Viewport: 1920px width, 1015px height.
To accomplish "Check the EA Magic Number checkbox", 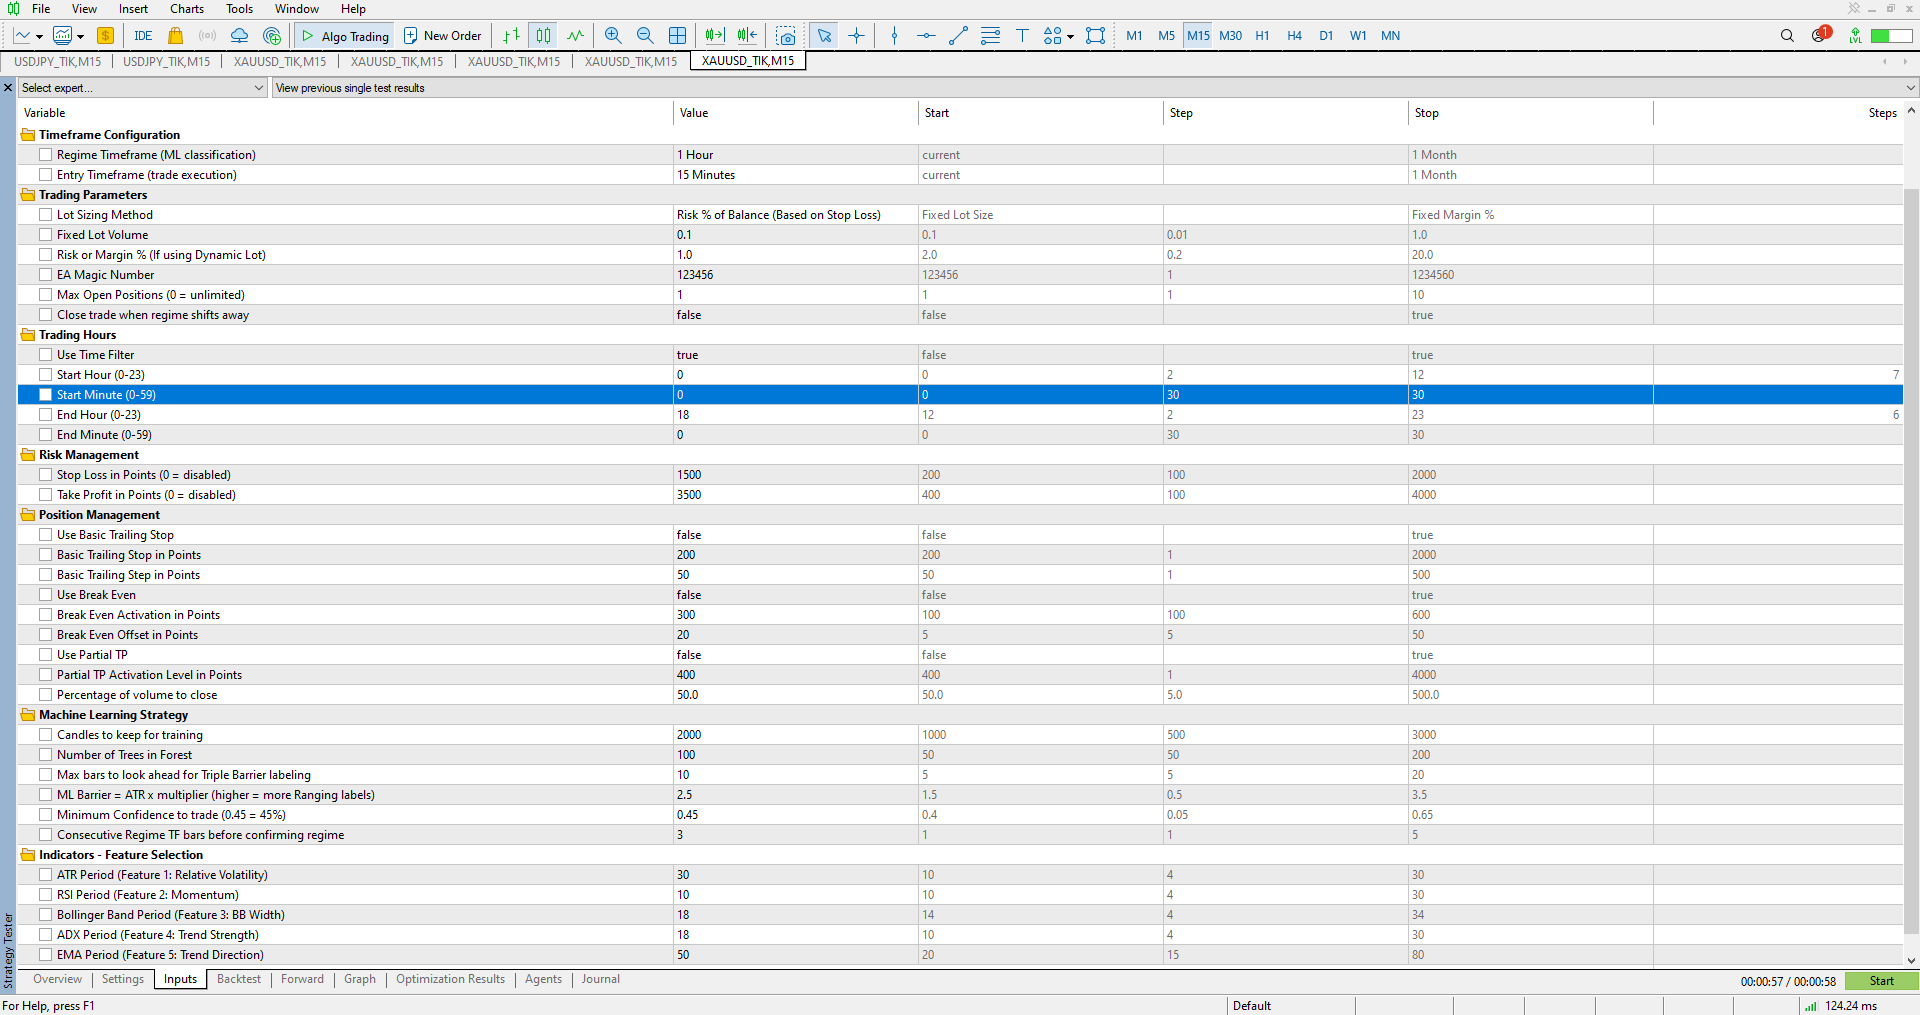I will point(46,275).
